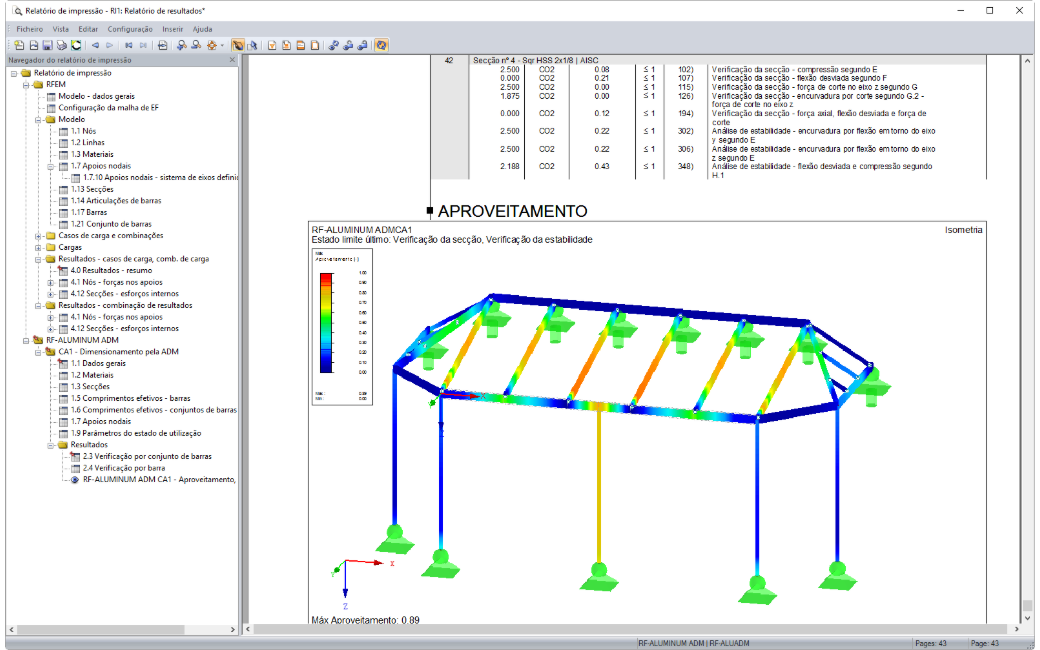
Task: Collapse the Relatório de impressão root node
Action: tap(14, 73)
